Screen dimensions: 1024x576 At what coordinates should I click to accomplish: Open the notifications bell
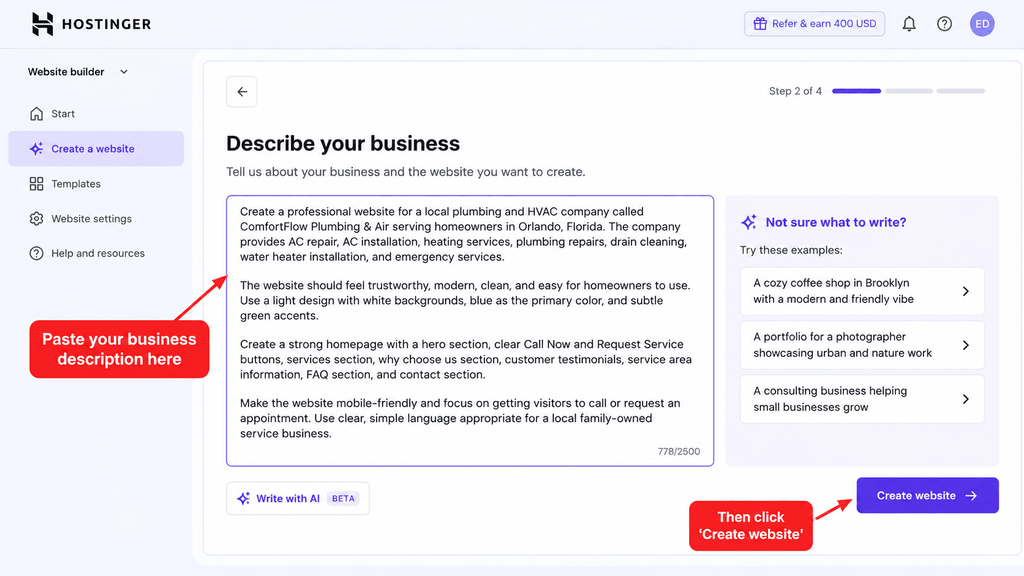[909, 24]
